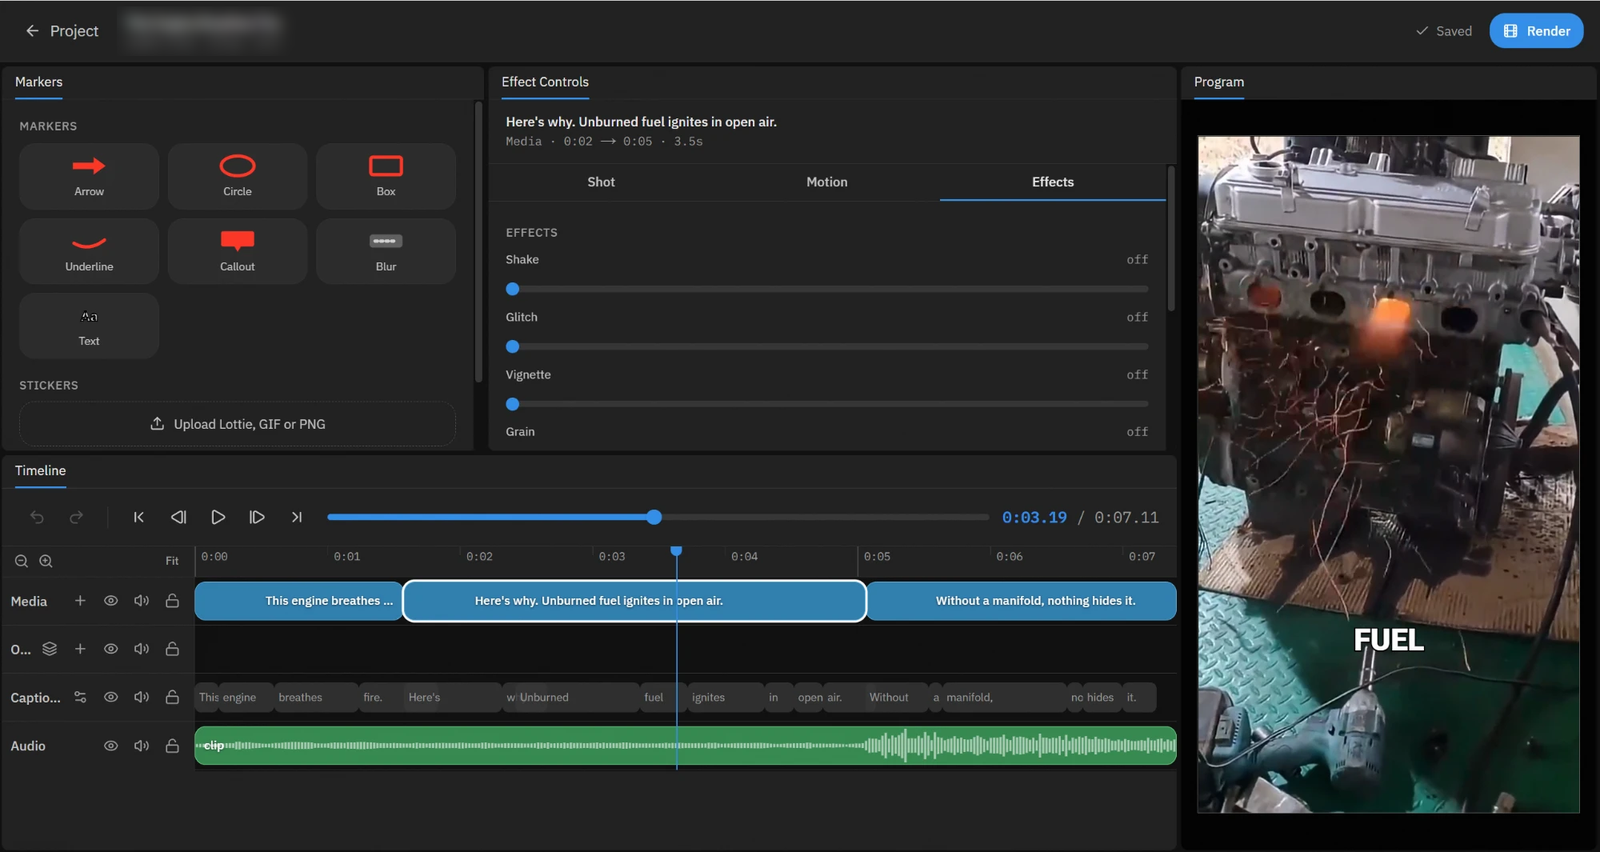1600x852 pixels.
Task: Select the 'ignites' caption block
Action: point(726,697)
